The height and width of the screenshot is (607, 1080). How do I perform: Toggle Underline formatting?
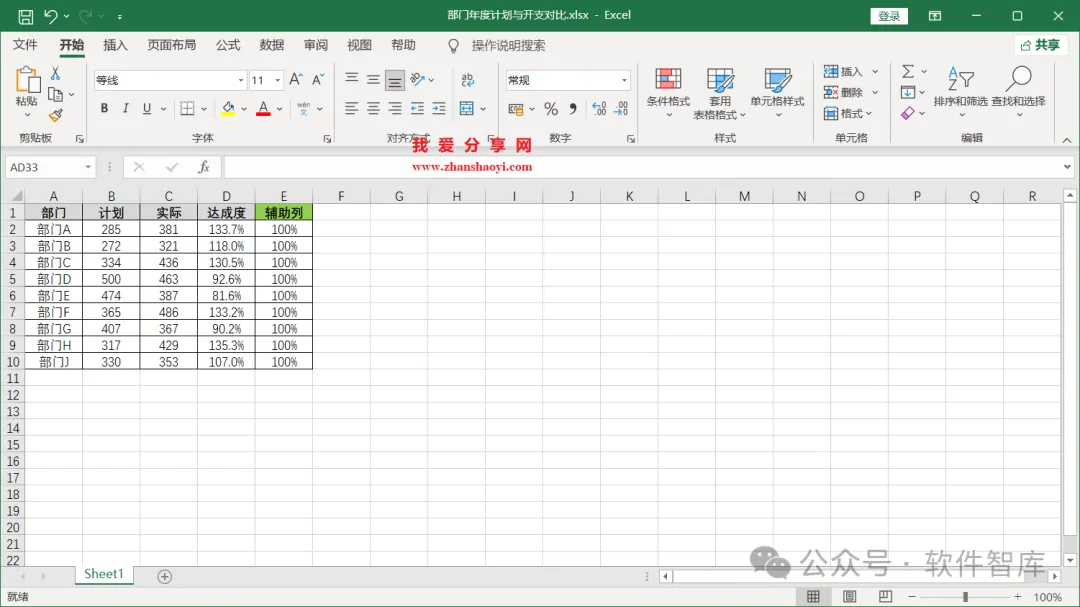point(147,108)
